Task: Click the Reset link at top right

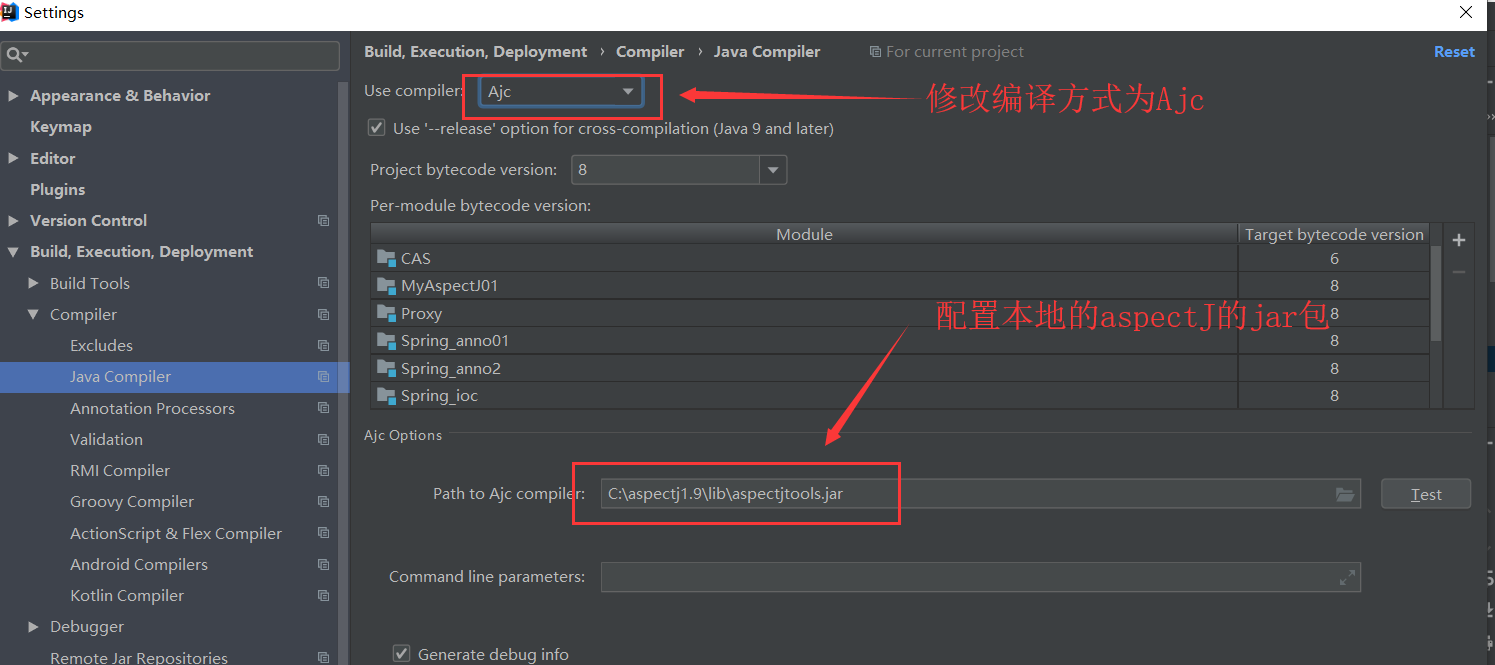Action: click(1454, 51)
